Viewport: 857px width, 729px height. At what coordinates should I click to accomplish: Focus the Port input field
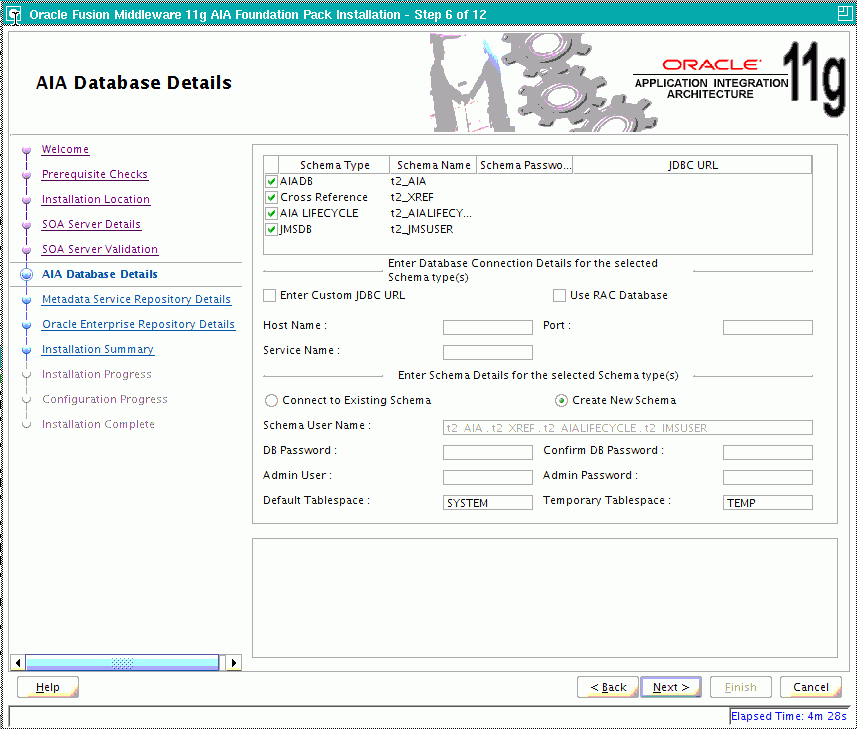coord(767,327)
